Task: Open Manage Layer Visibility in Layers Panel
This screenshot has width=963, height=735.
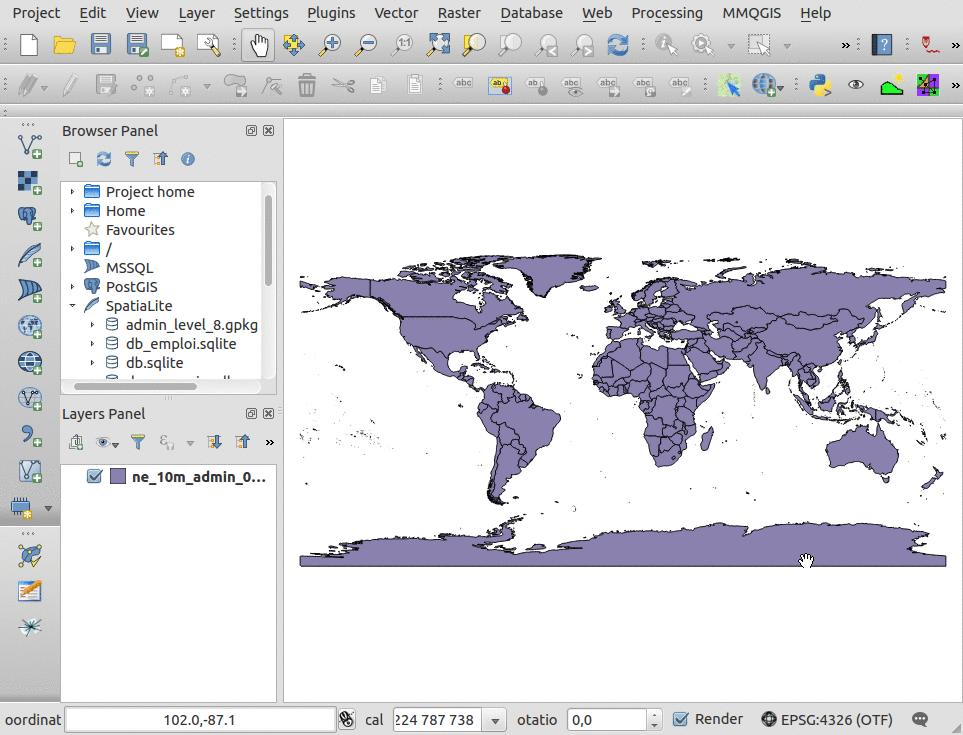Action: point(105,440)
